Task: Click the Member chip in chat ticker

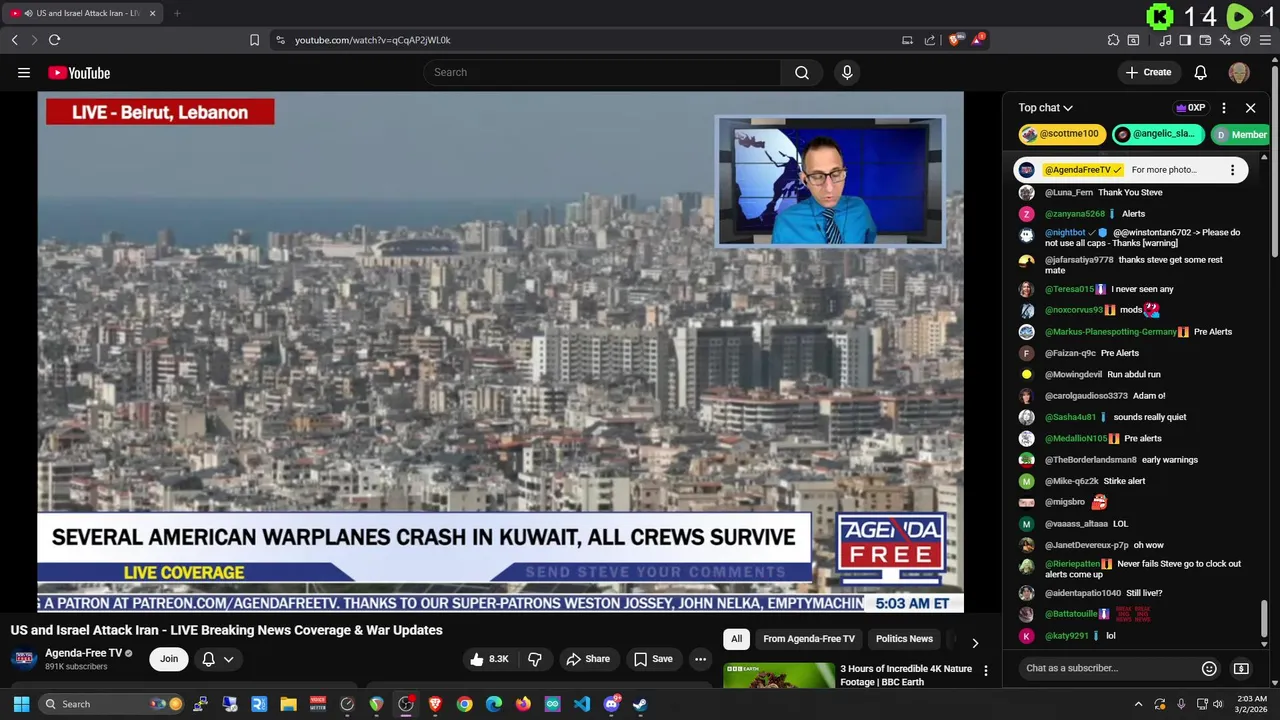Action: tap(1240, 134)
